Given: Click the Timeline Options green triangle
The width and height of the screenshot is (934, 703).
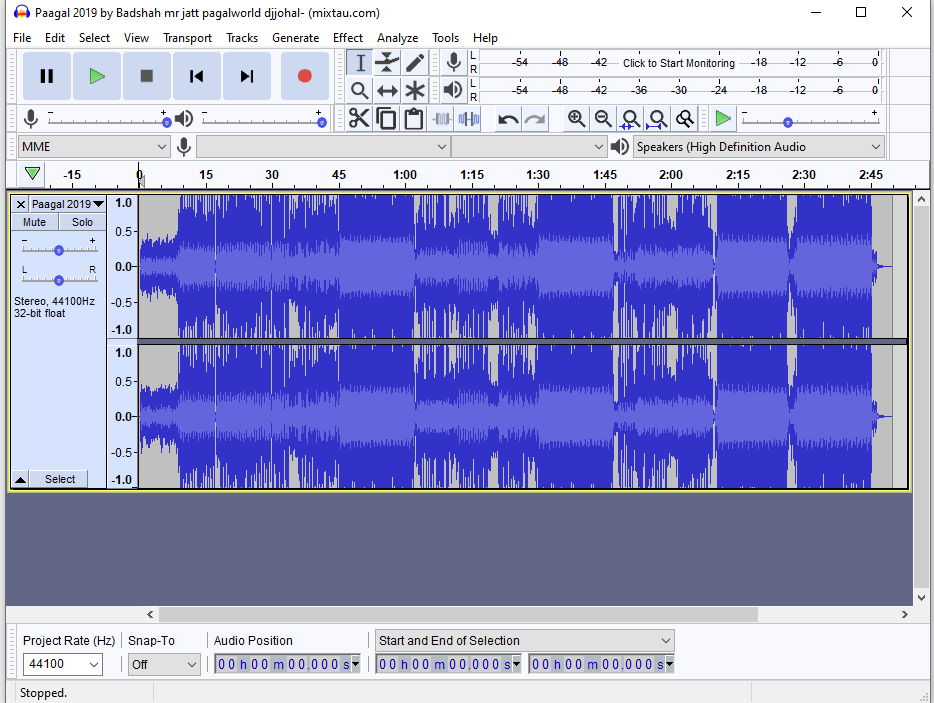Looking at the screenshot, I should (x=32, y=173).
